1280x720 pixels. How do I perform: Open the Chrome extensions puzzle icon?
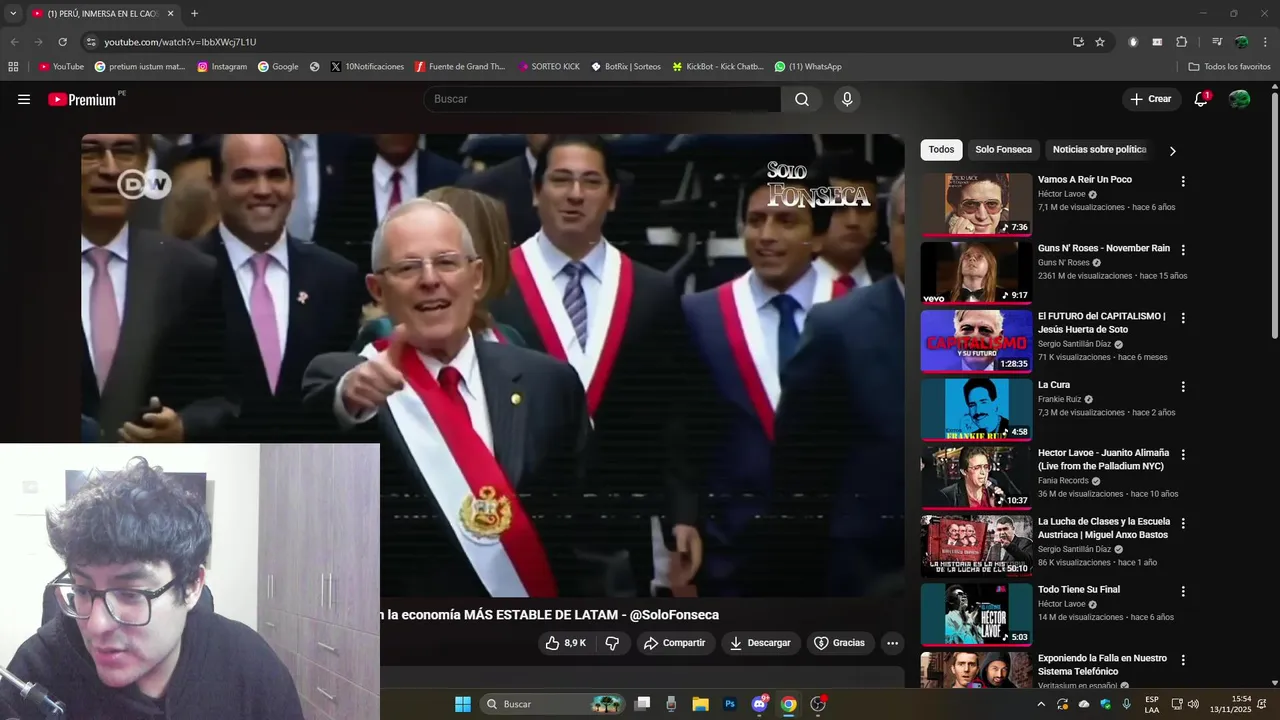pos(1181,42)
